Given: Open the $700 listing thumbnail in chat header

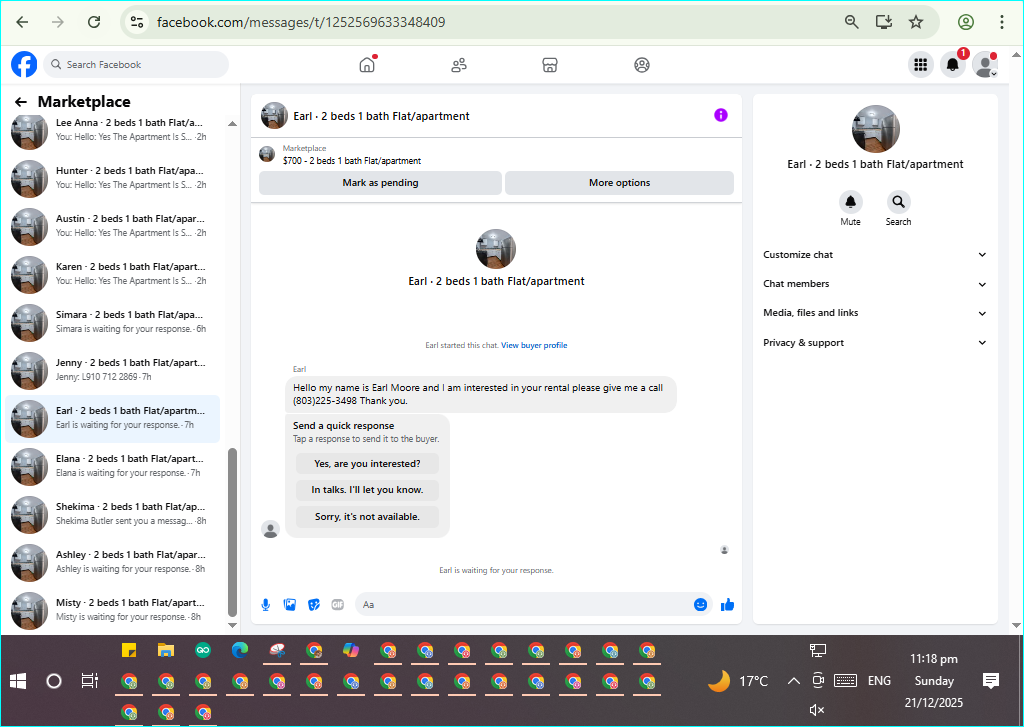Looking at the screenshot, I should [x=267, y=154].
